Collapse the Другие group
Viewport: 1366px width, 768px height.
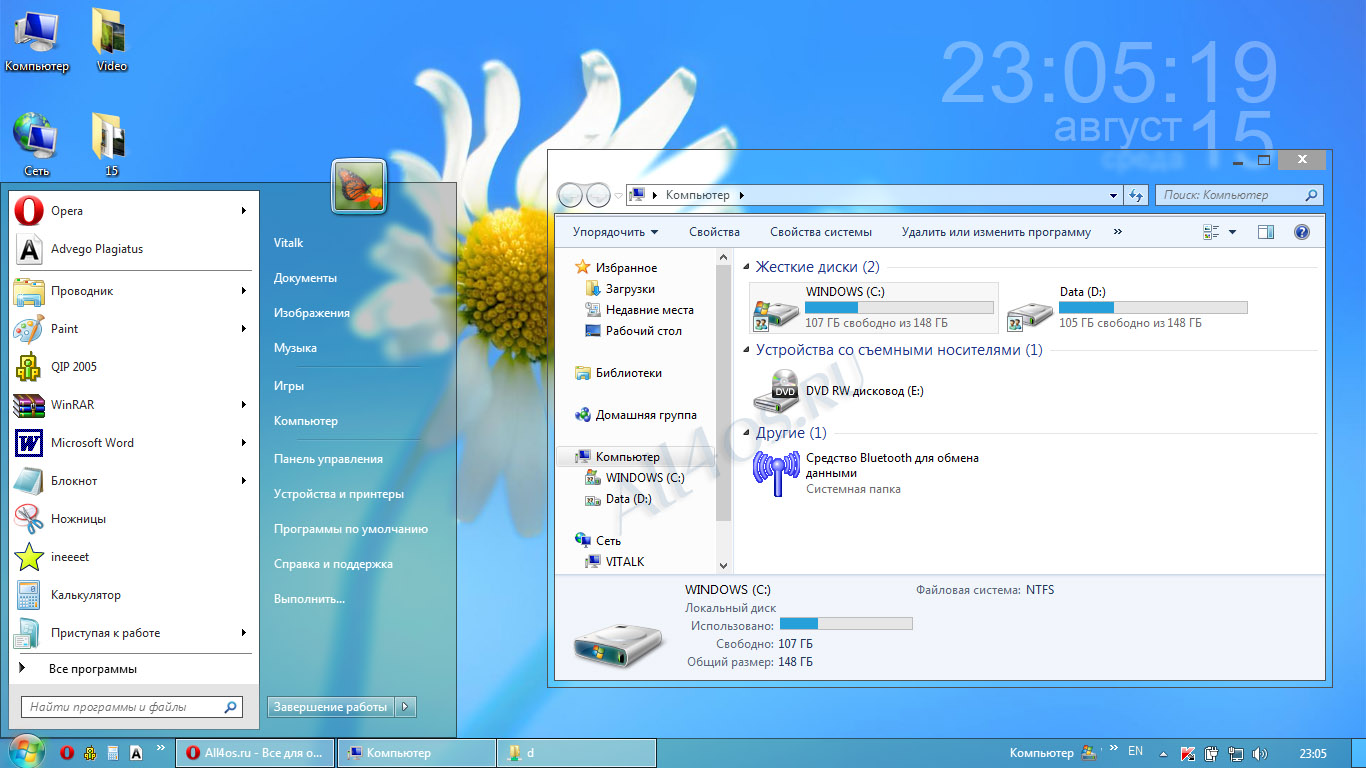[745, 434]
